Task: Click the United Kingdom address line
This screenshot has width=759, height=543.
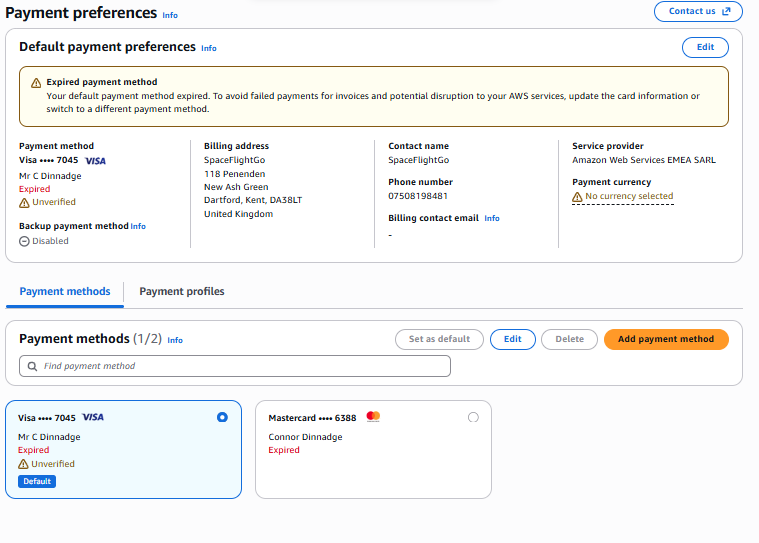Action: tap(239, 214)
